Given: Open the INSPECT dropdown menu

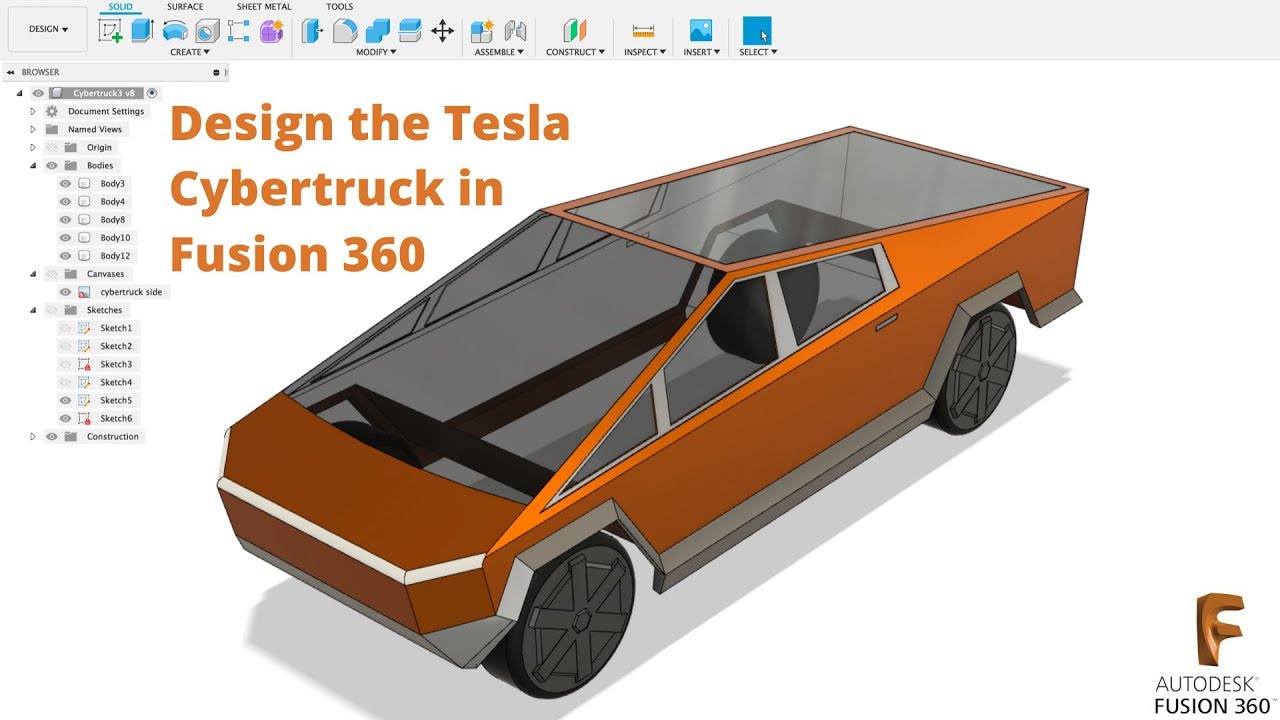Looking at the screenshot, I should point(645,52).
